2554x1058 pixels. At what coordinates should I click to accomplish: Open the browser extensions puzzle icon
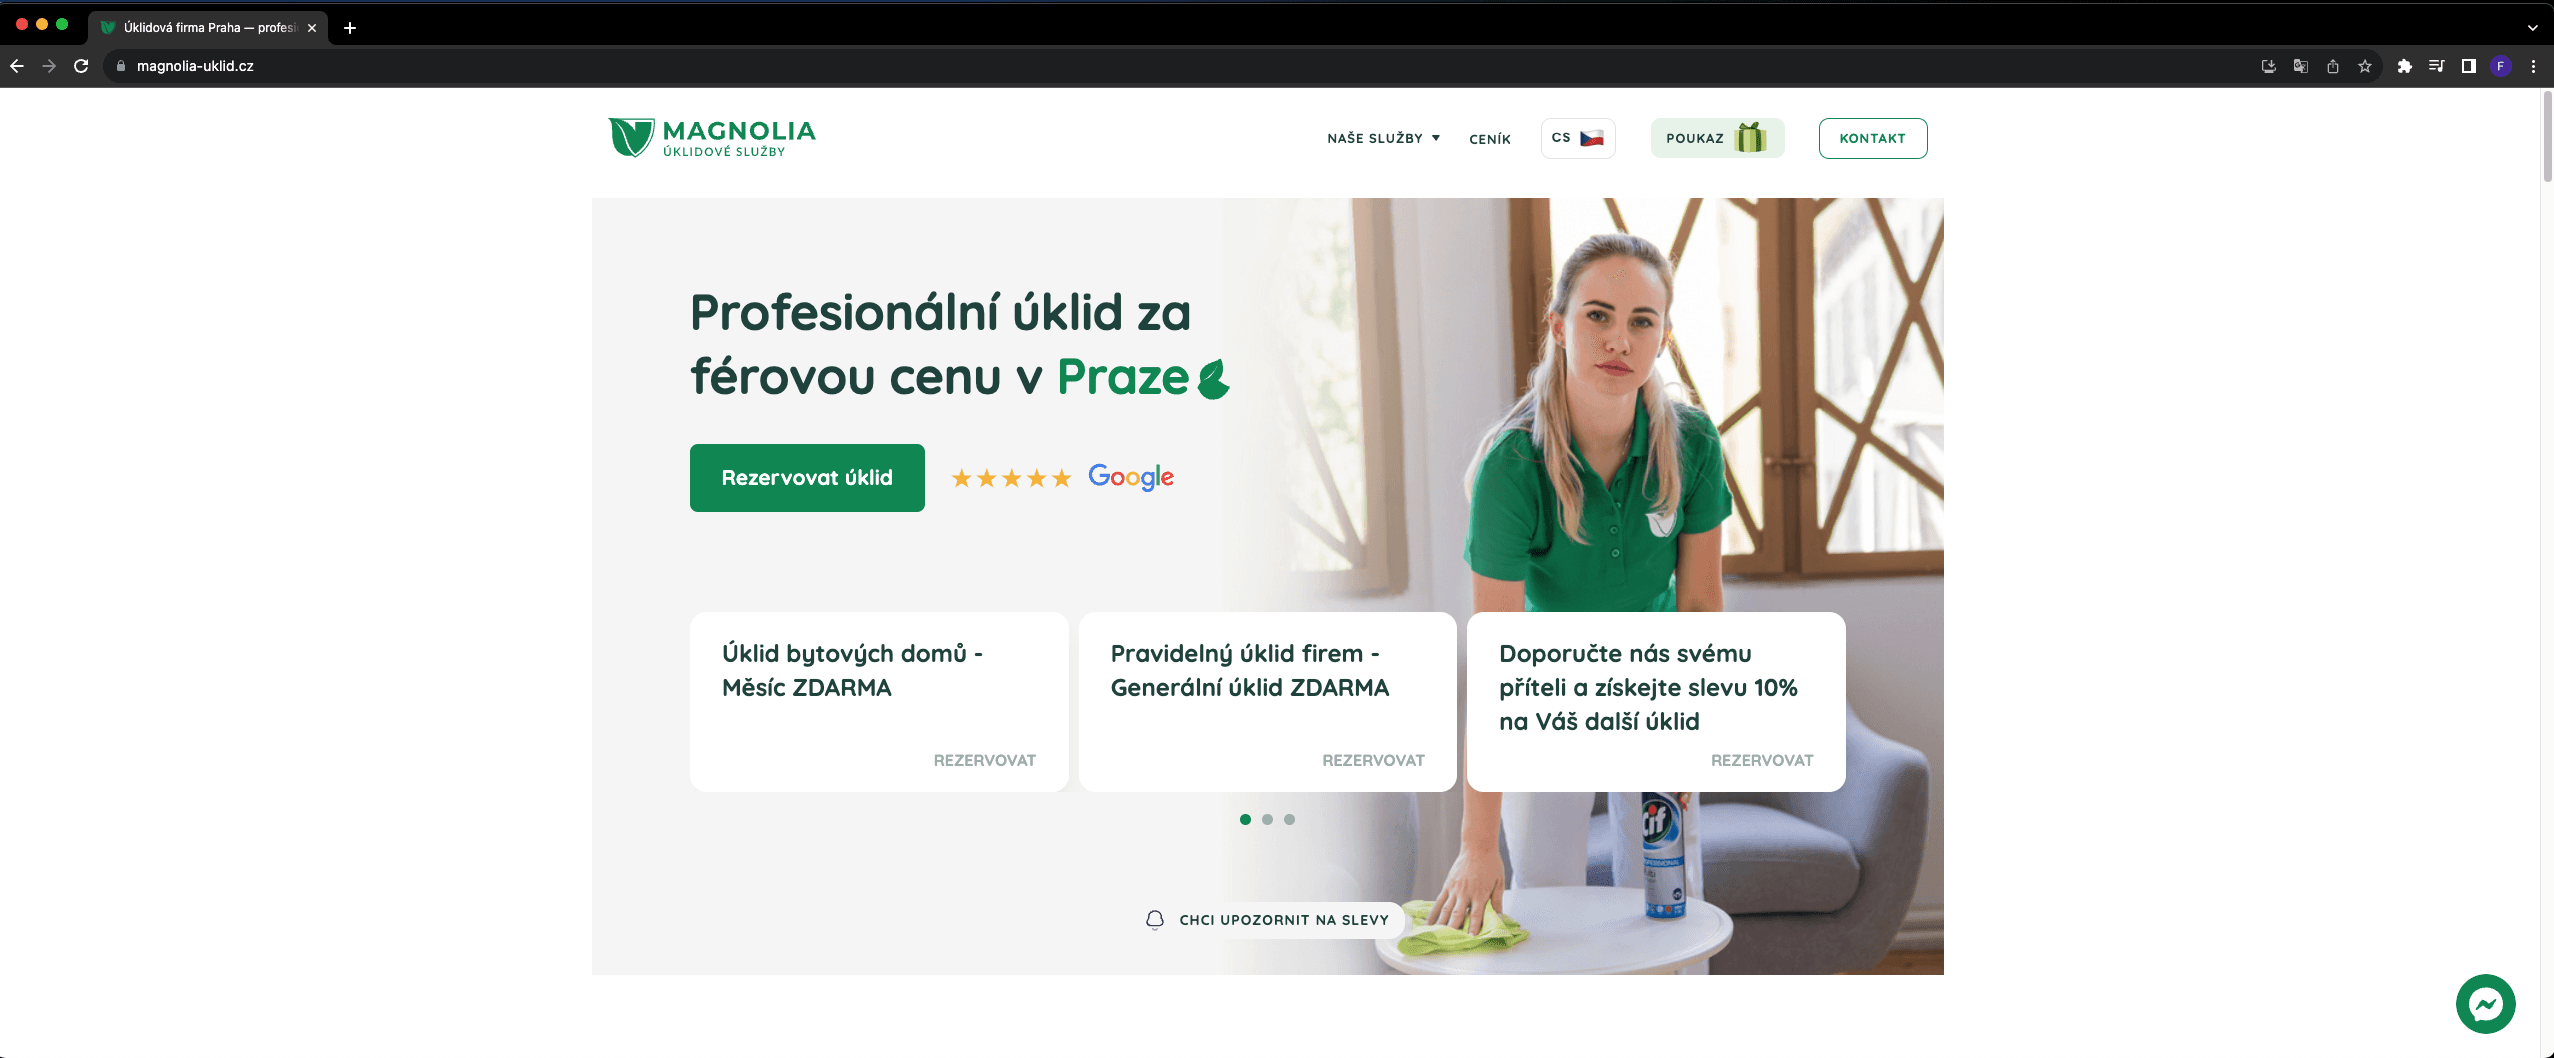pyautogui.click(x=2404, y=66)
